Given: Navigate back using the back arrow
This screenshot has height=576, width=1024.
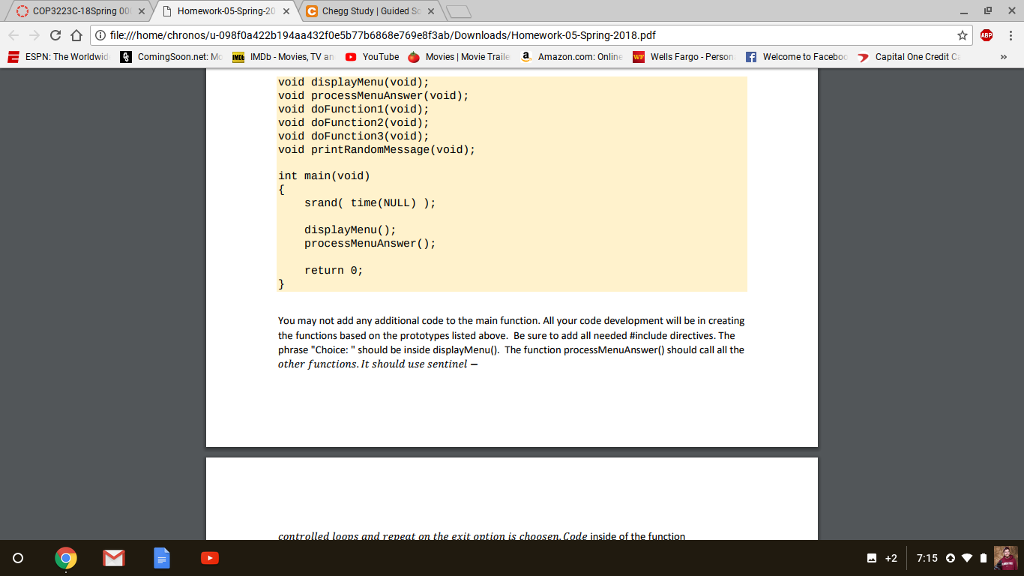Looking at the screenshot, I should click(11, 33).
